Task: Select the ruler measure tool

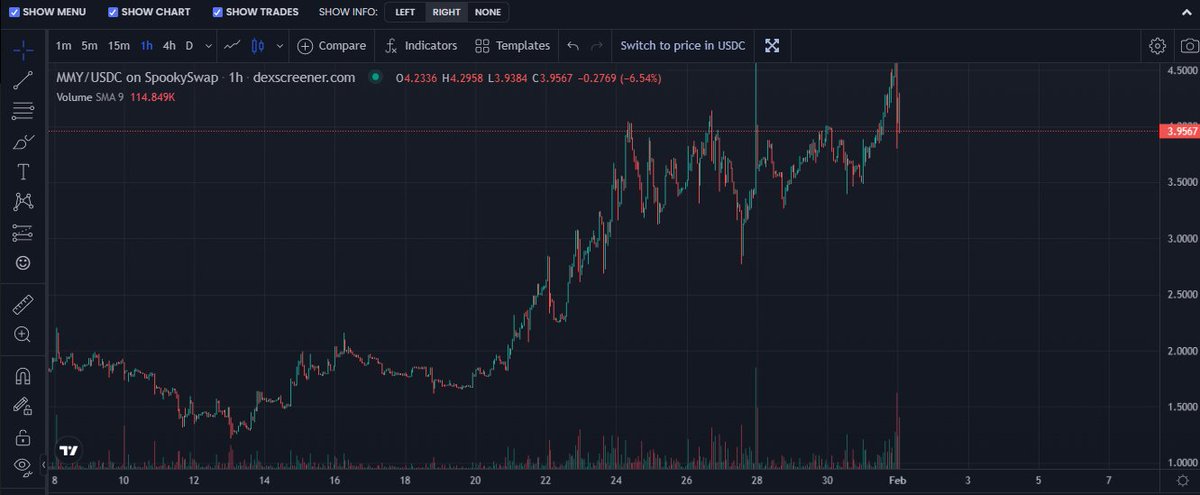Action: pyautogui.click(x=22, y=303)
